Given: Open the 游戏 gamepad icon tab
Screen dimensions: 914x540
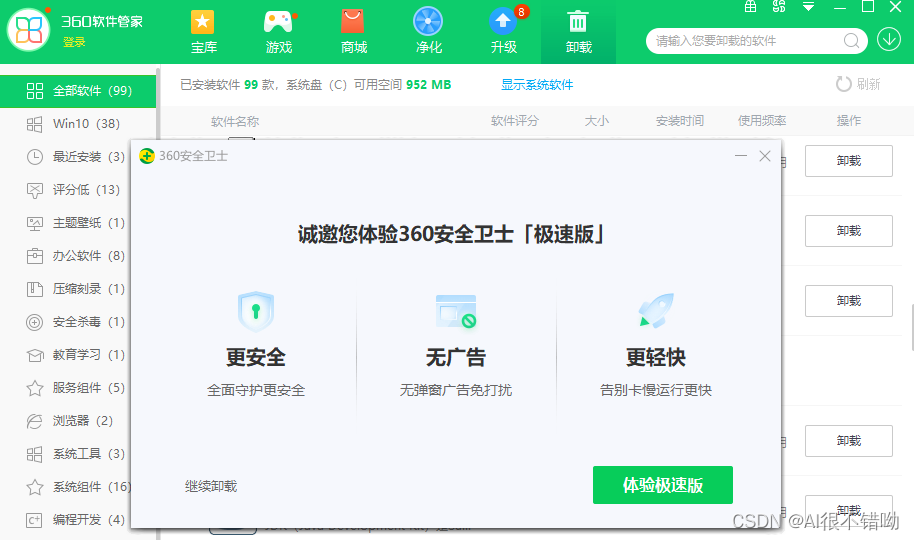Looking at the screenshot, I should 279,32.
